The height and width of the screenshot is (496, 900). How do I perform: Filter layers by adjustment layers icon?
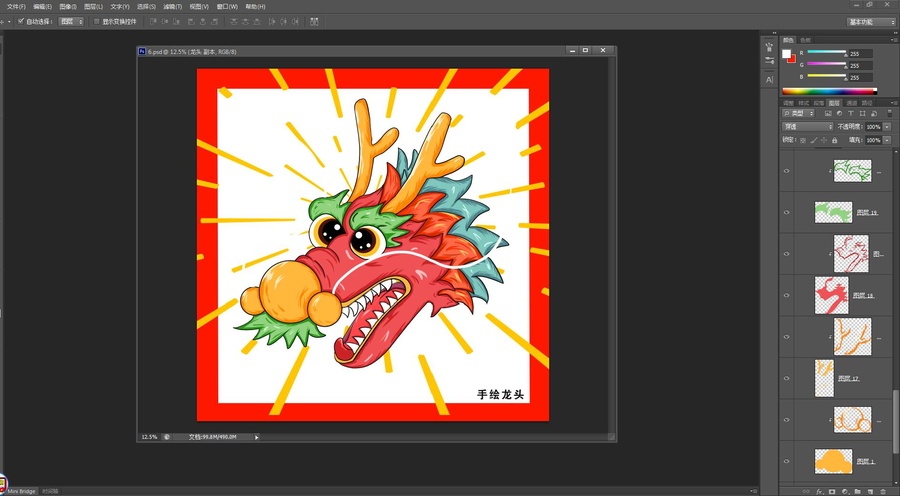[x=839, y=114]
